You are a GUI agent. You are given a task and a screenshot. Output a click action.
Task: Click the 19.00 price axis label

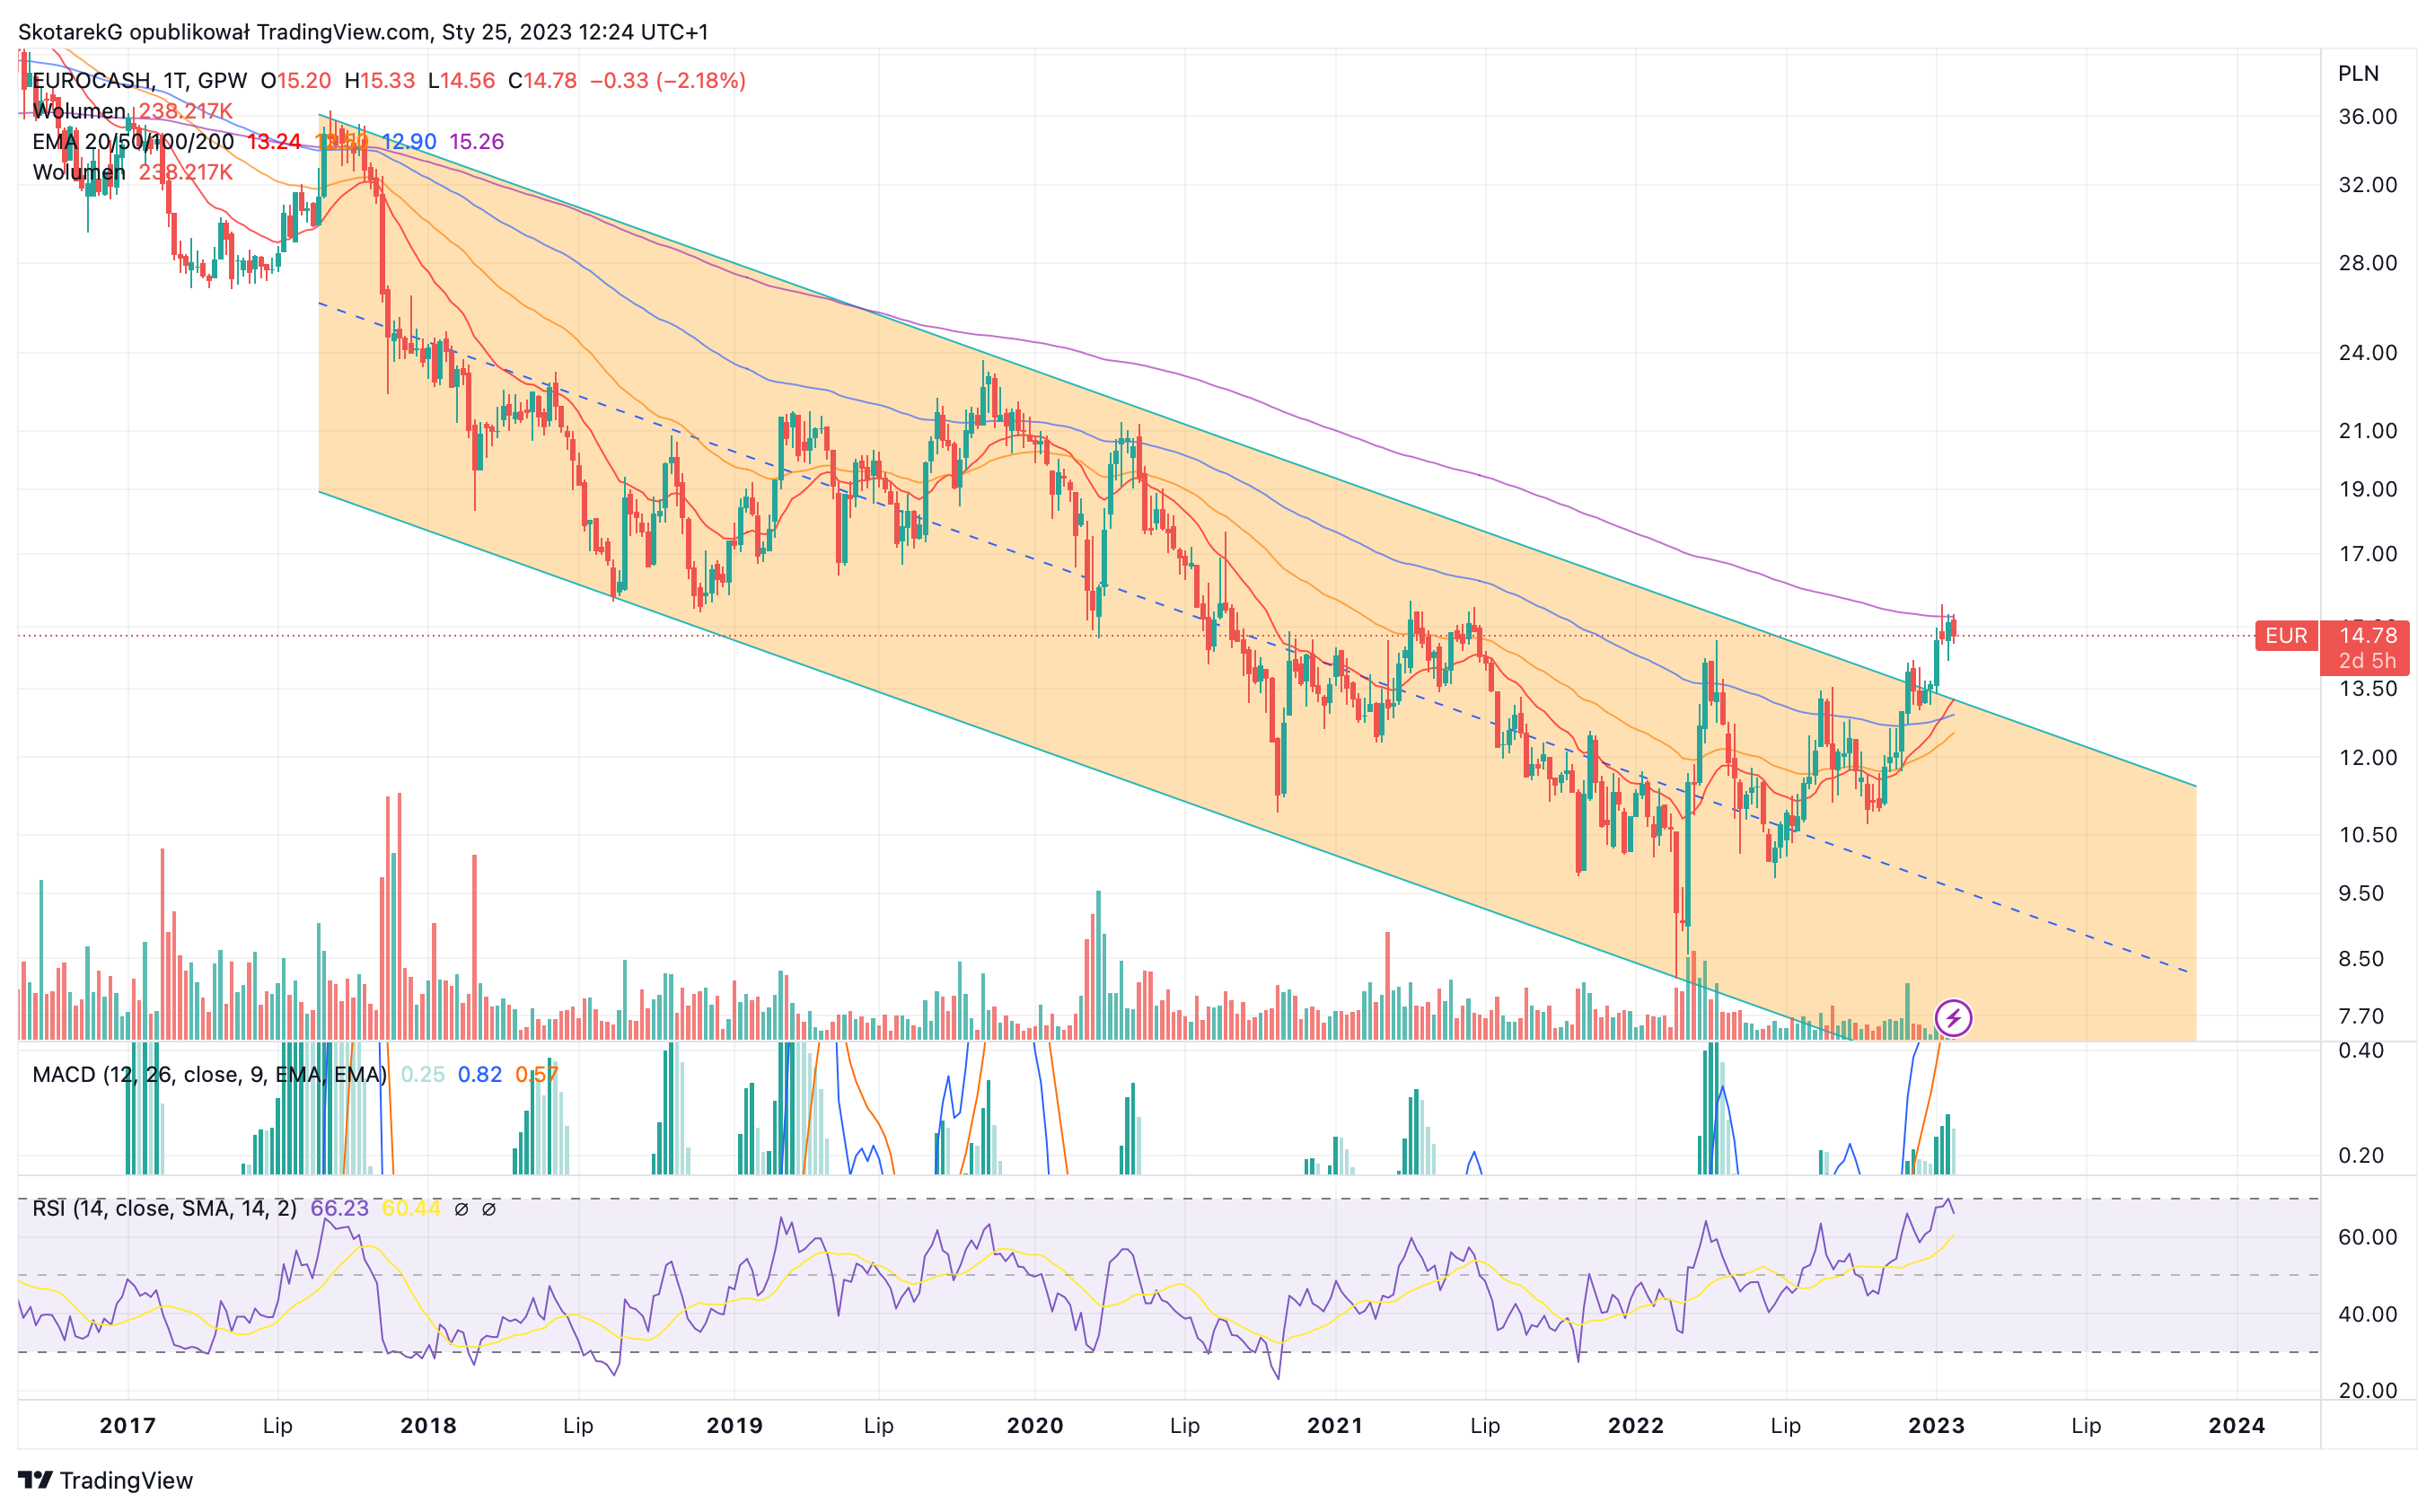[2367, 490]
